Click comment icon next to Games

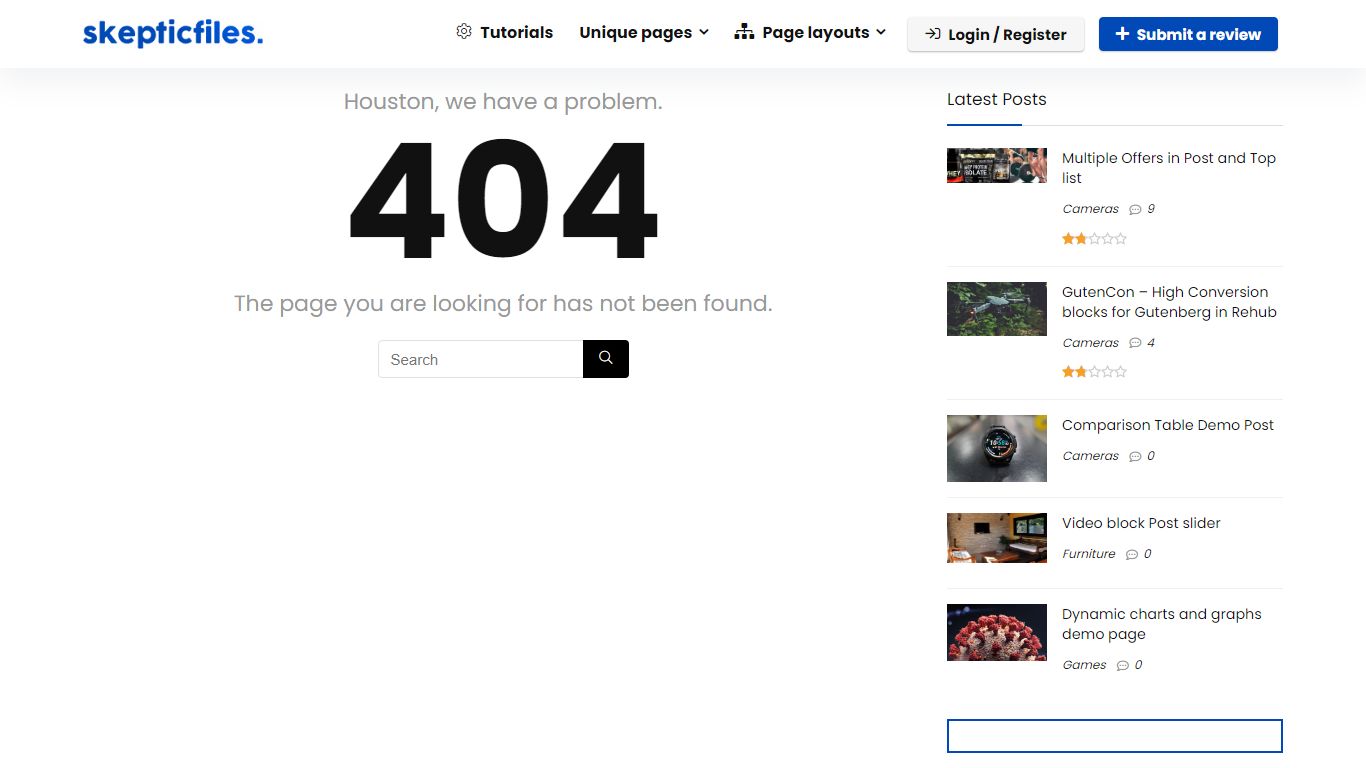(x=1123, y=666)
